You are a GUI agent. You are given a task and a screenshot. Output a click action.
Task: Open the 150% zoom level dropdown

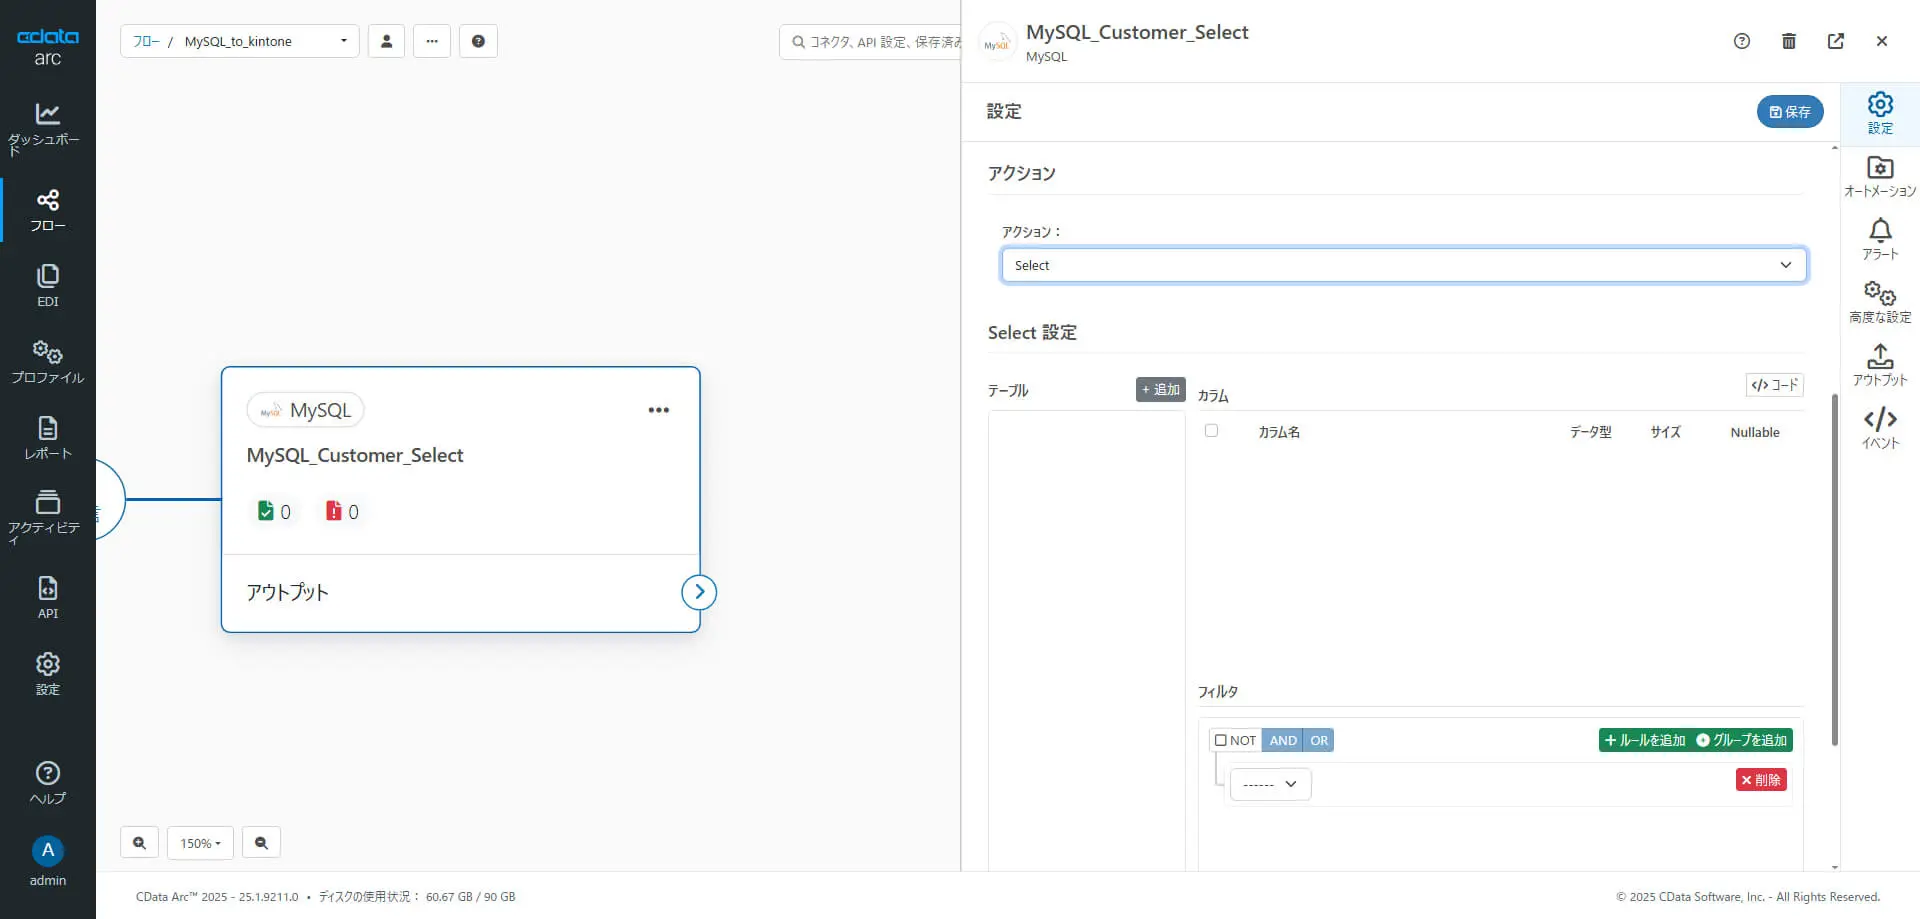[200, 843]
